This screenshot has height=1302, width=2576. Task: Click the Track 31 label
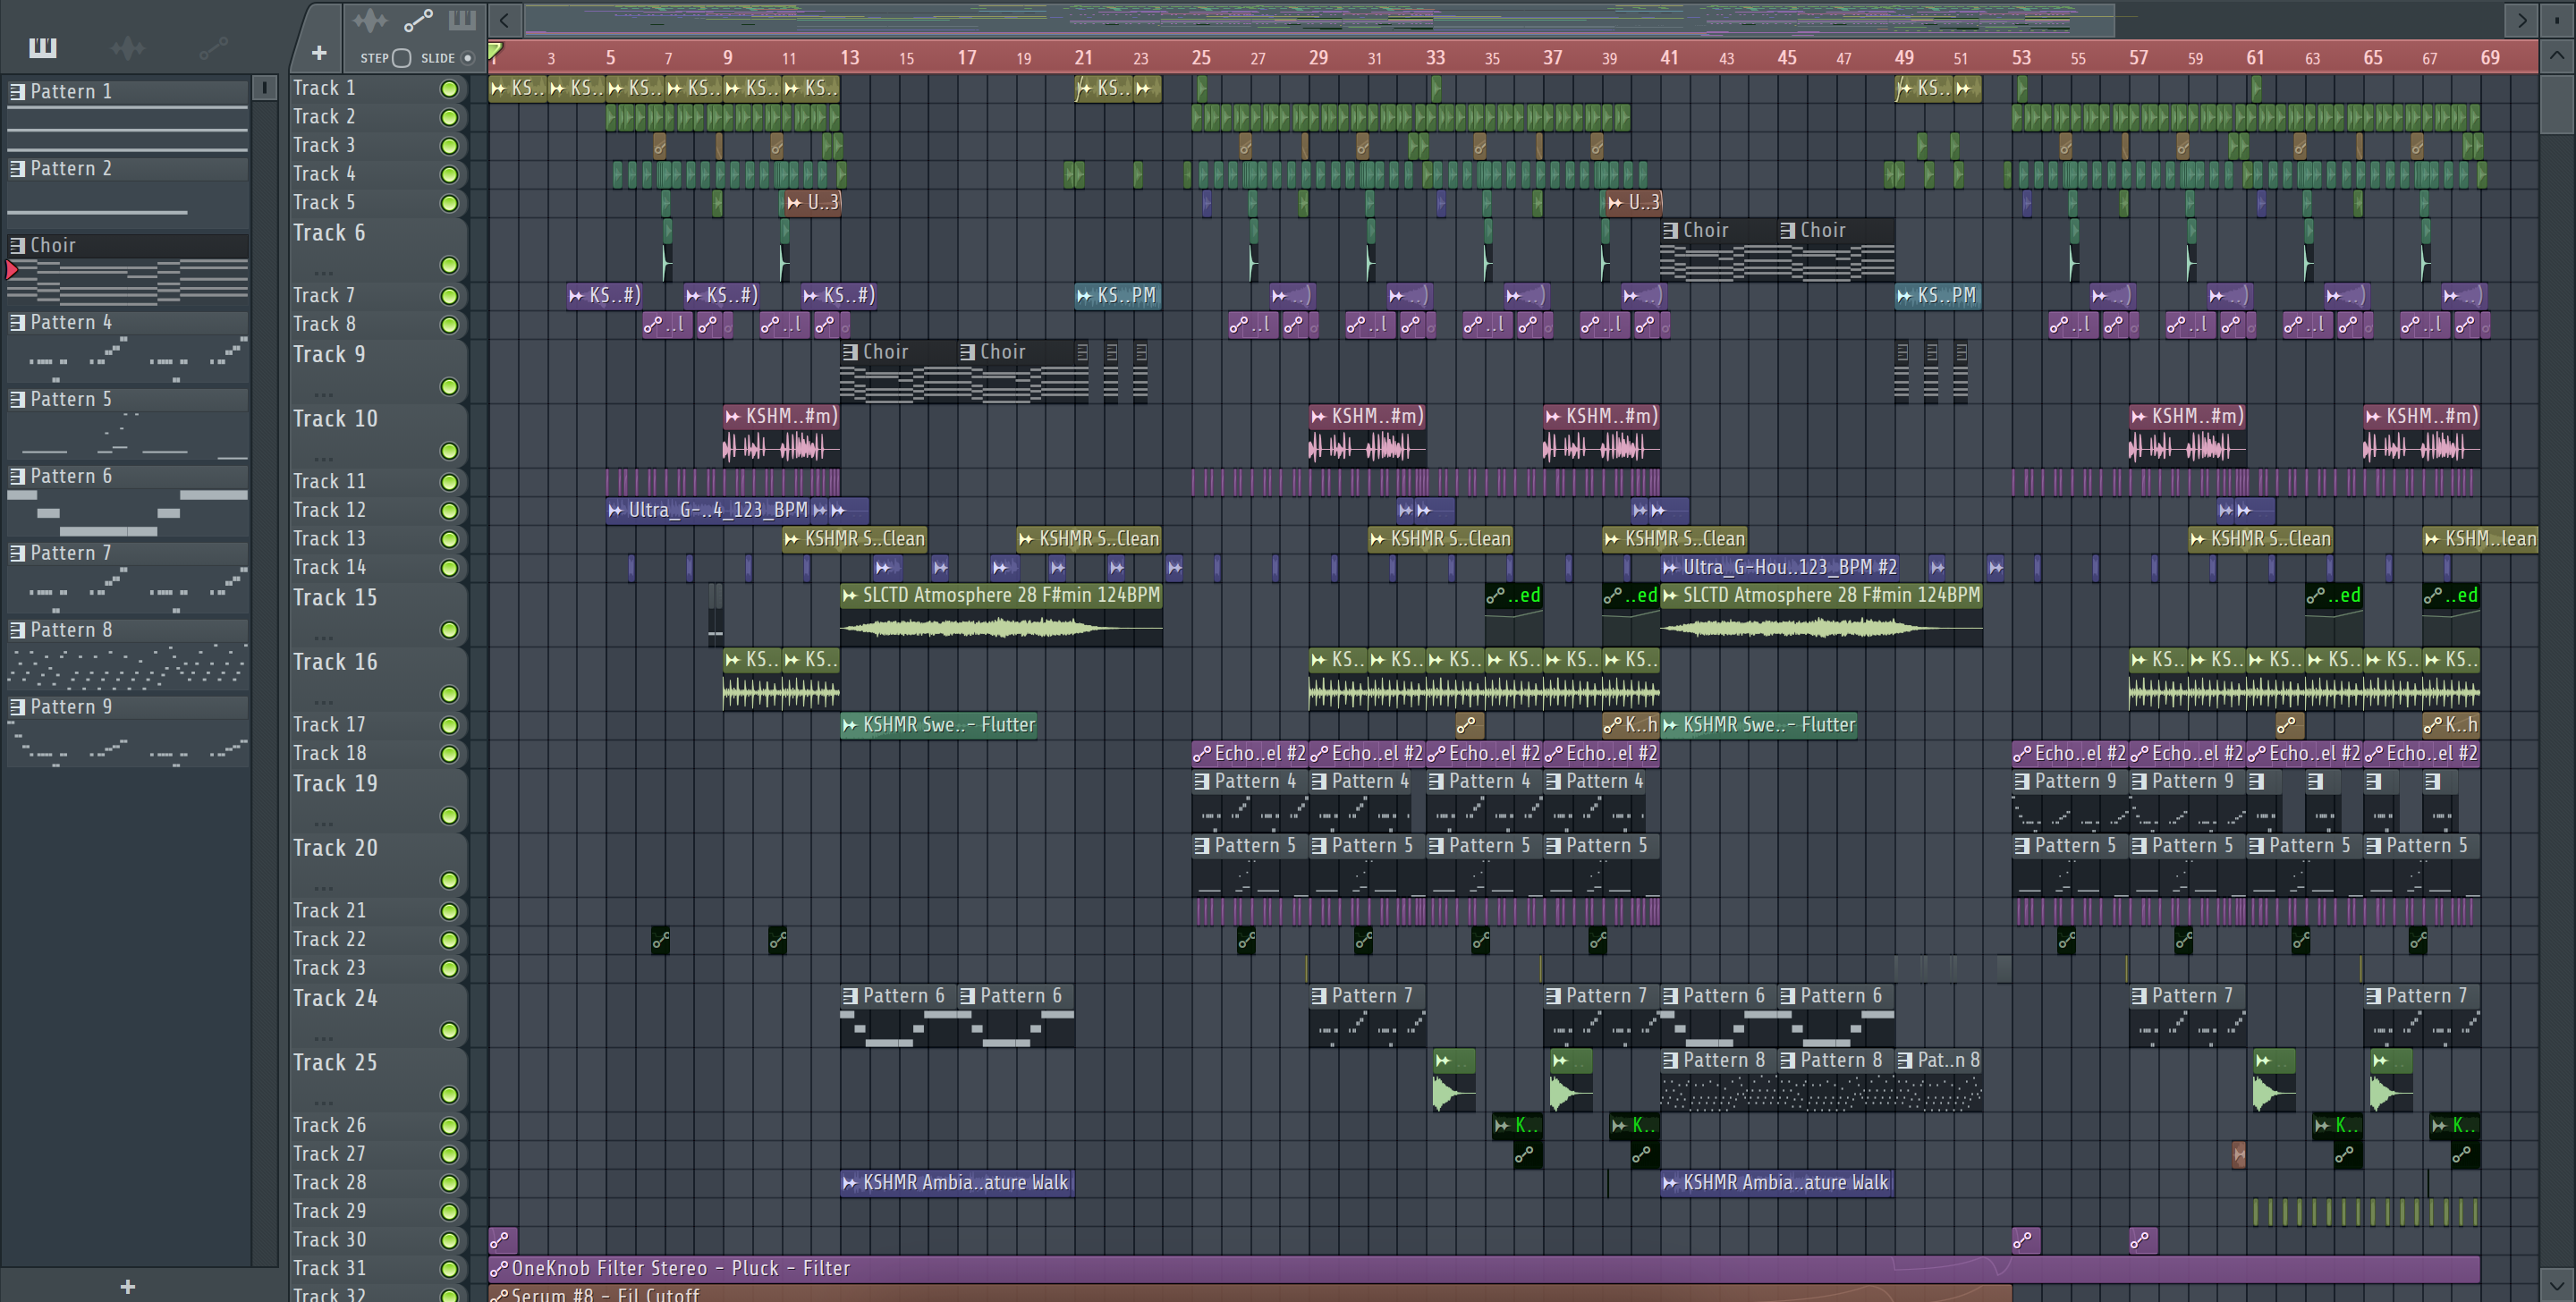click(329, 1270)
